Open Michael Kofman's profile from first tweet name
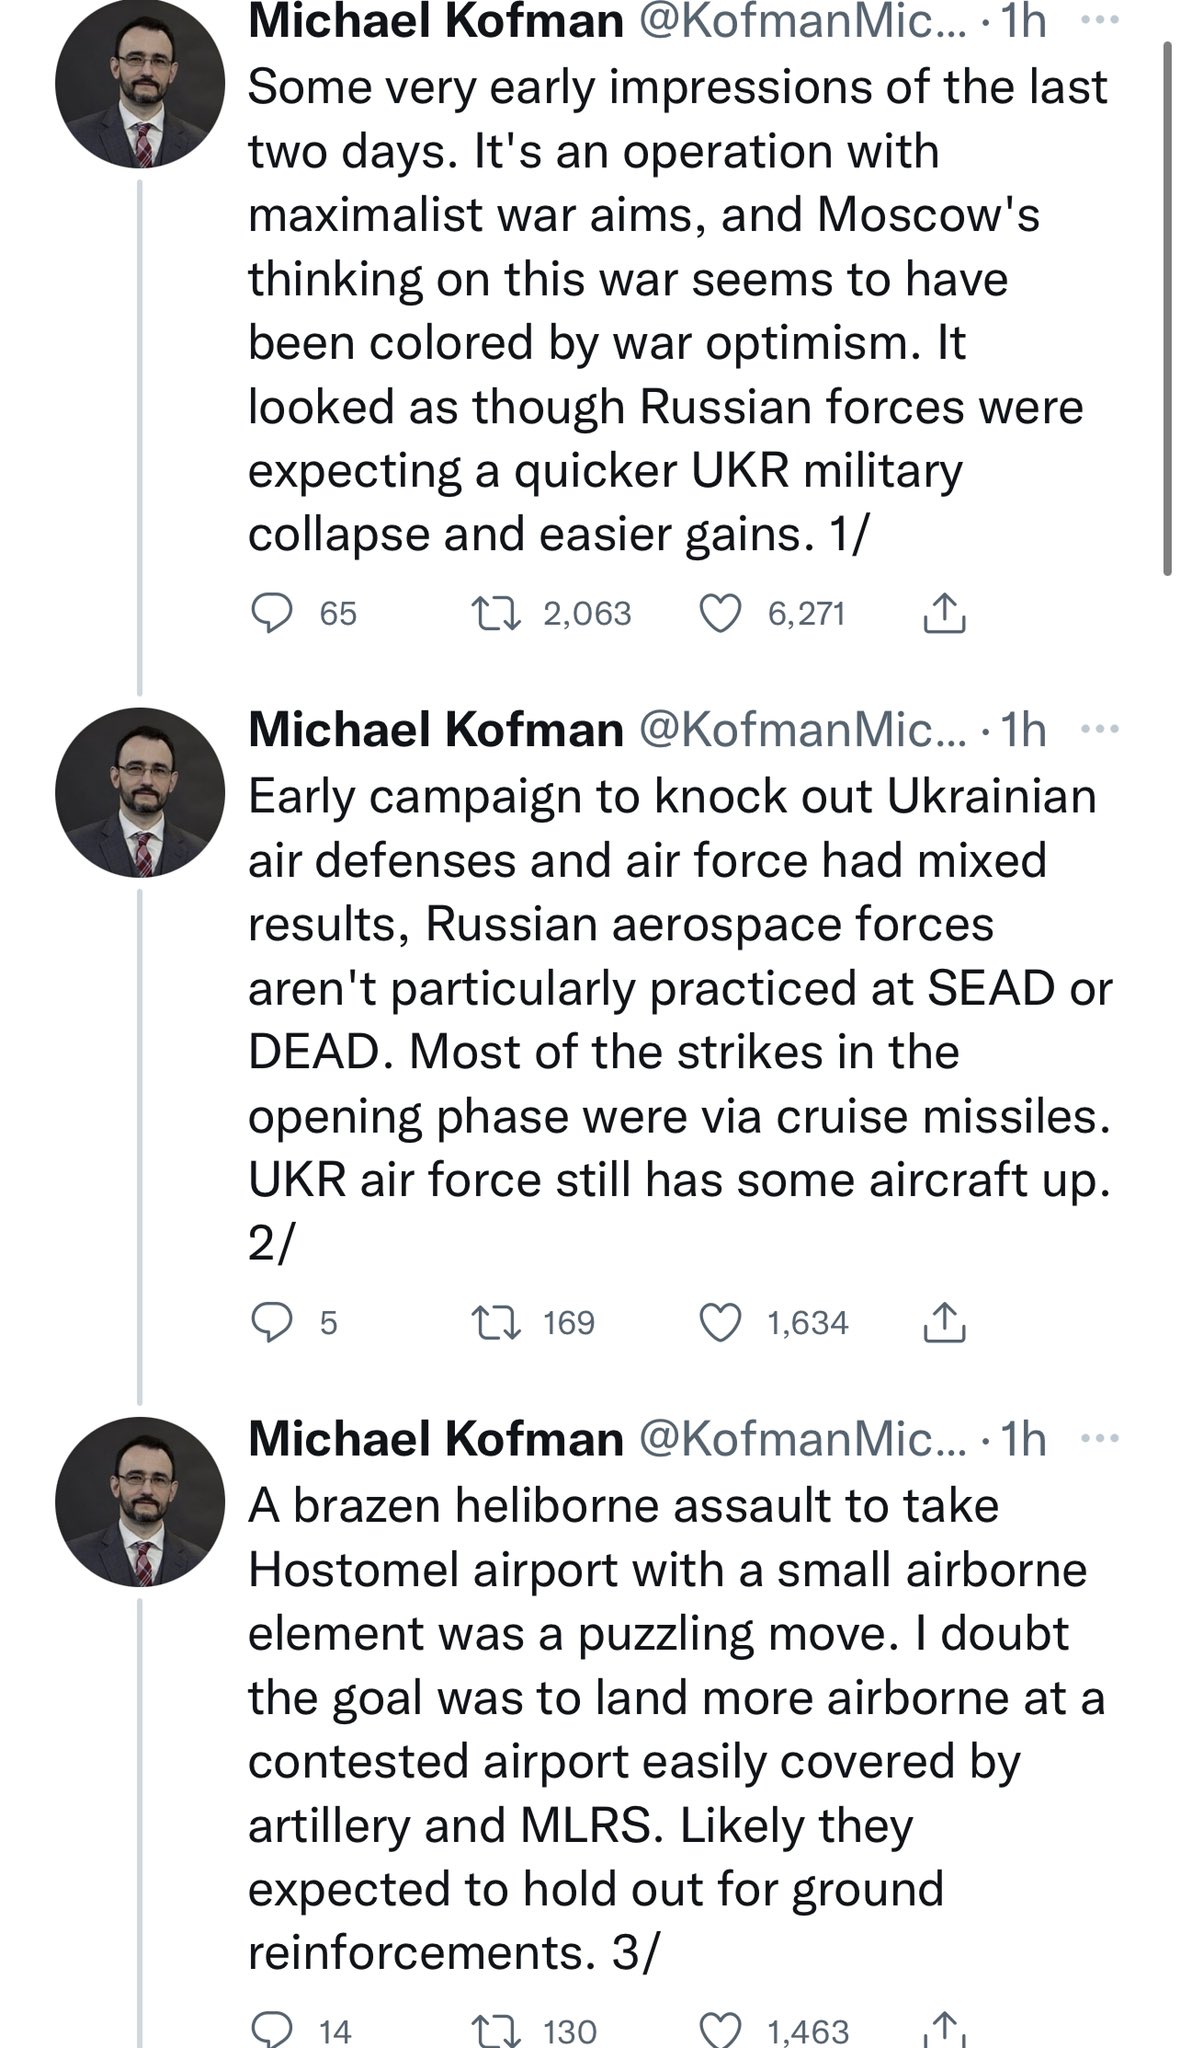This screenshot has width=1180, height=2048. [x=436, y=20]
